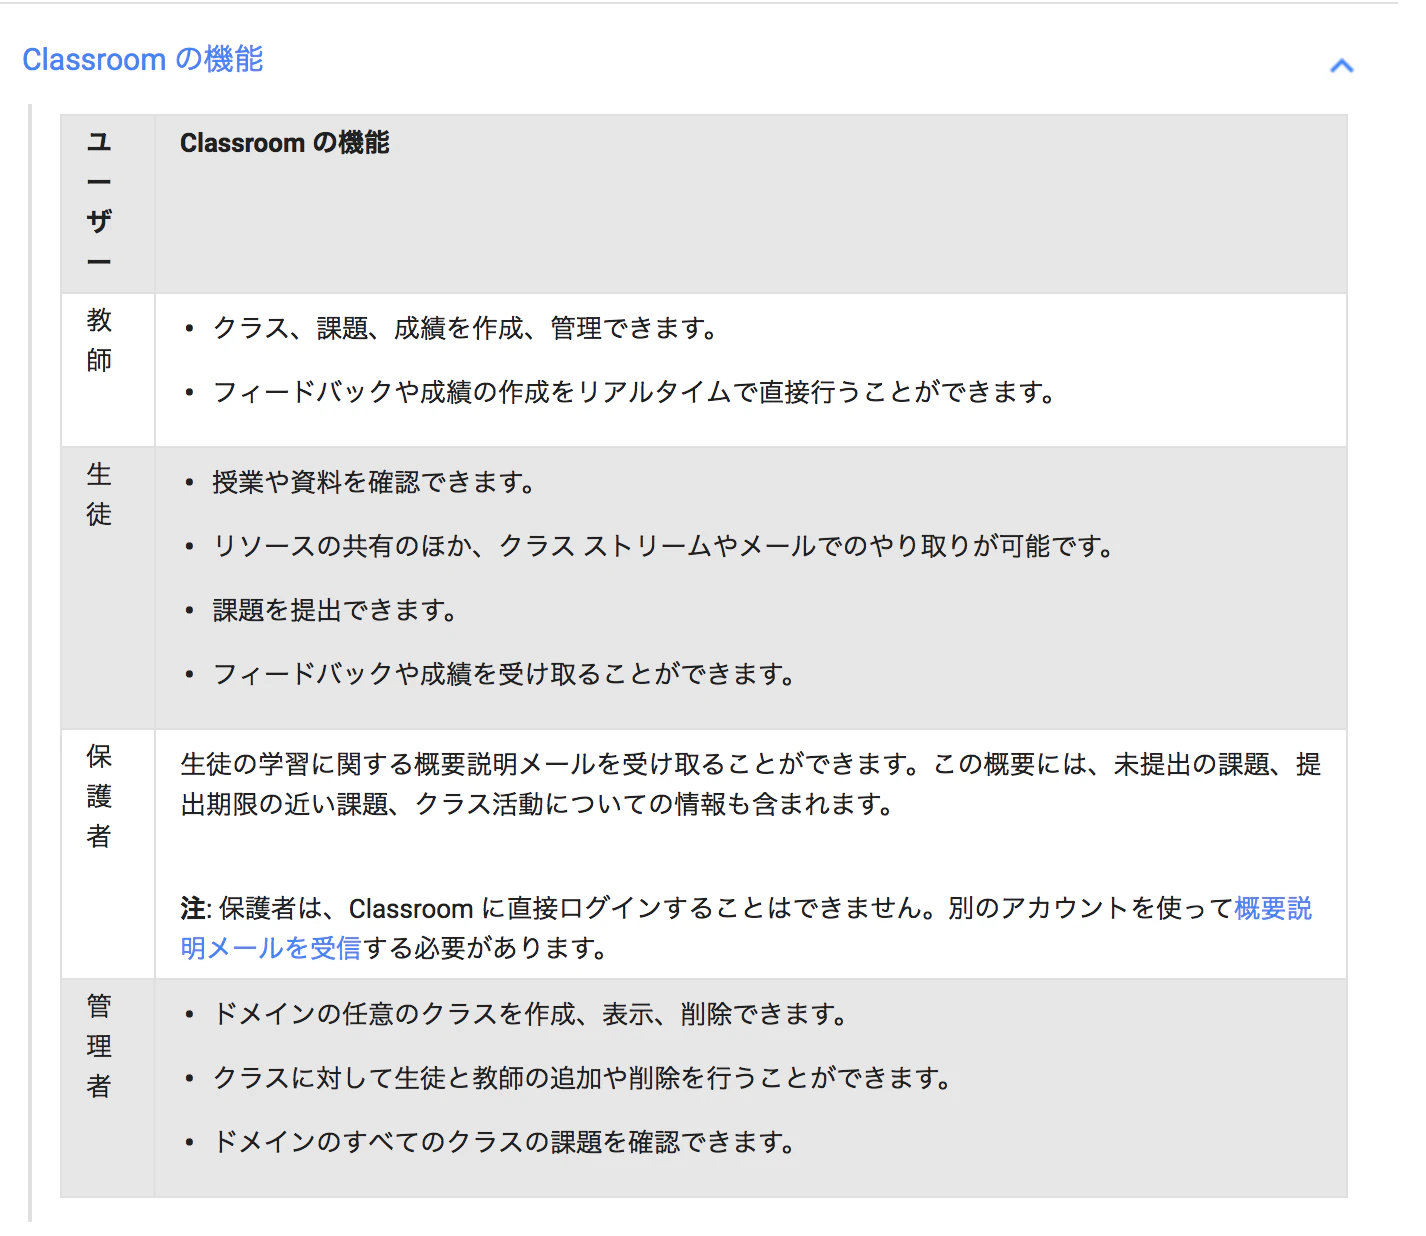Click the bold "注" note label

point(193,908)
